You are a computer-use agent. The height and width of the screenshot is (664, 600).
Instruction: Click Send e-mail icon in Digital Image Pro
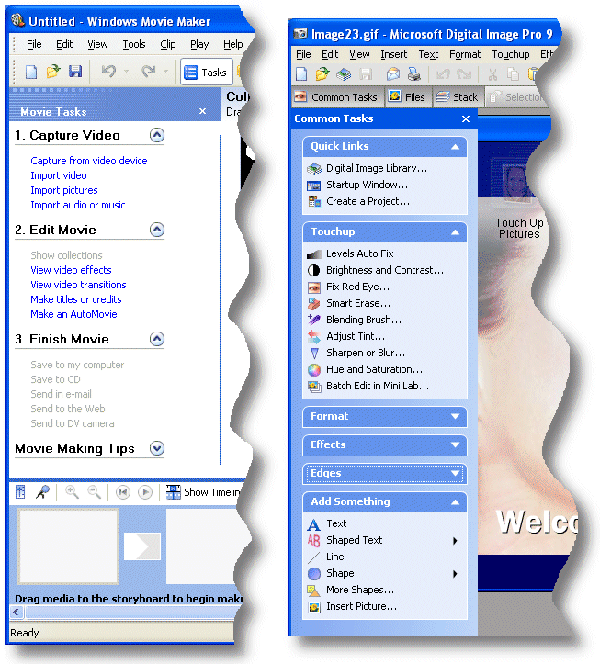point(393,75)
